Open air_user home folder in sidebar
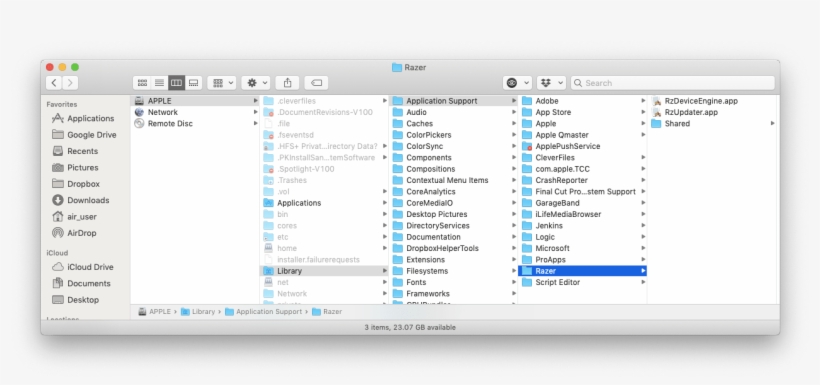 coord(74,217)
